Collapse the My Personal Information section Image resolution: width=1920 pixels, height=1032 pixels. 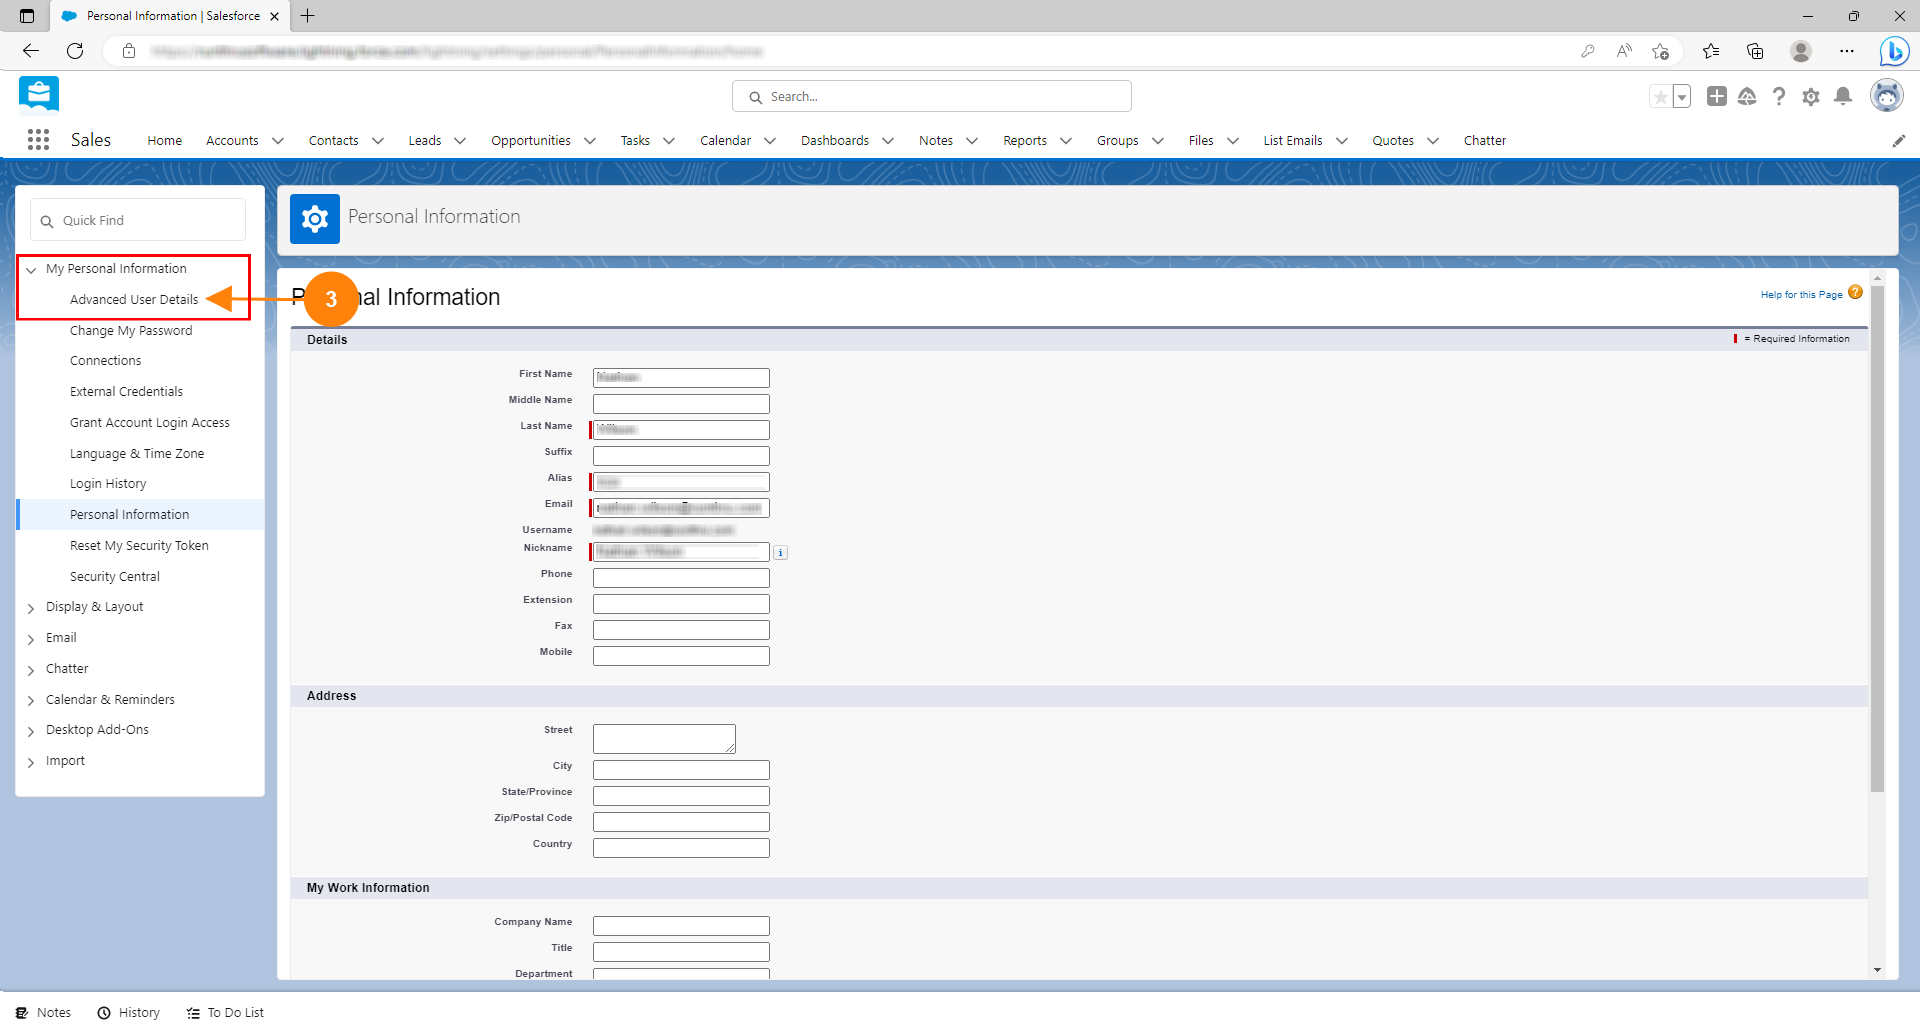coord(31,270)
